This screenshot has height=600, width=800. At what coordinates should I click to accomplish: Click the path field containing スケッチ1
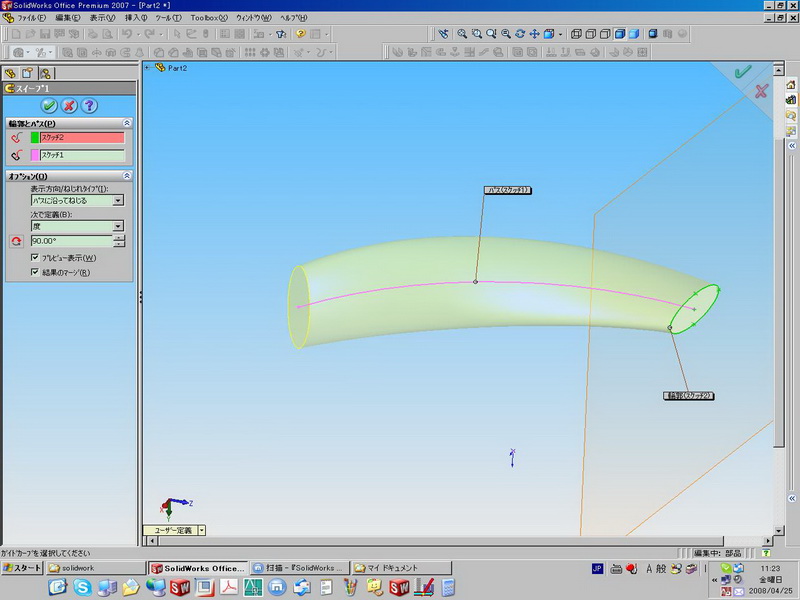(82, 155)
